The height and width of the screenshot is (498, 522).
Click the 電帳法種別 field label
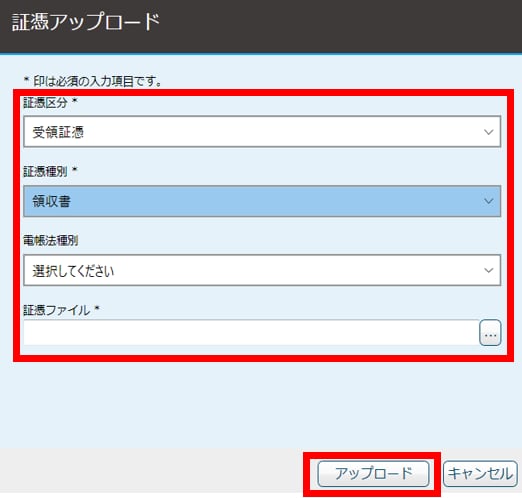pos(51,240)
